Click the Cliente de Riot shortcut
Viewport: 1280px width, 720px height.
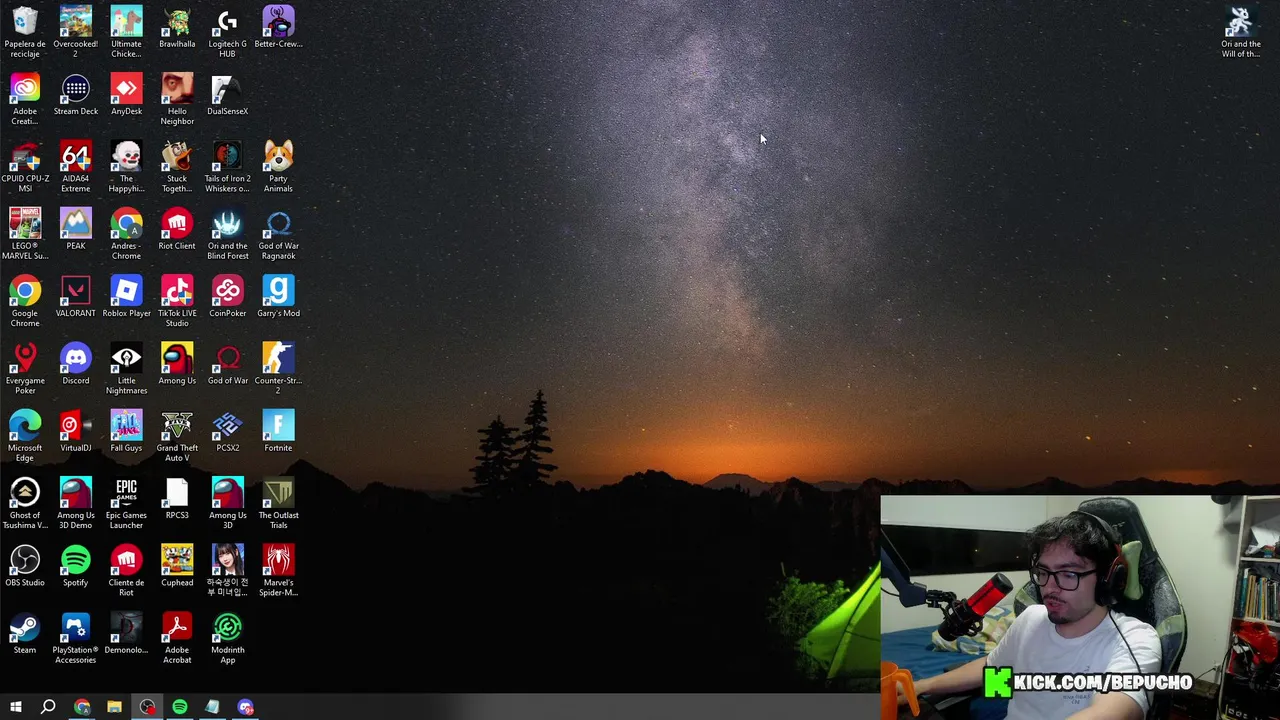coord(126,570)
